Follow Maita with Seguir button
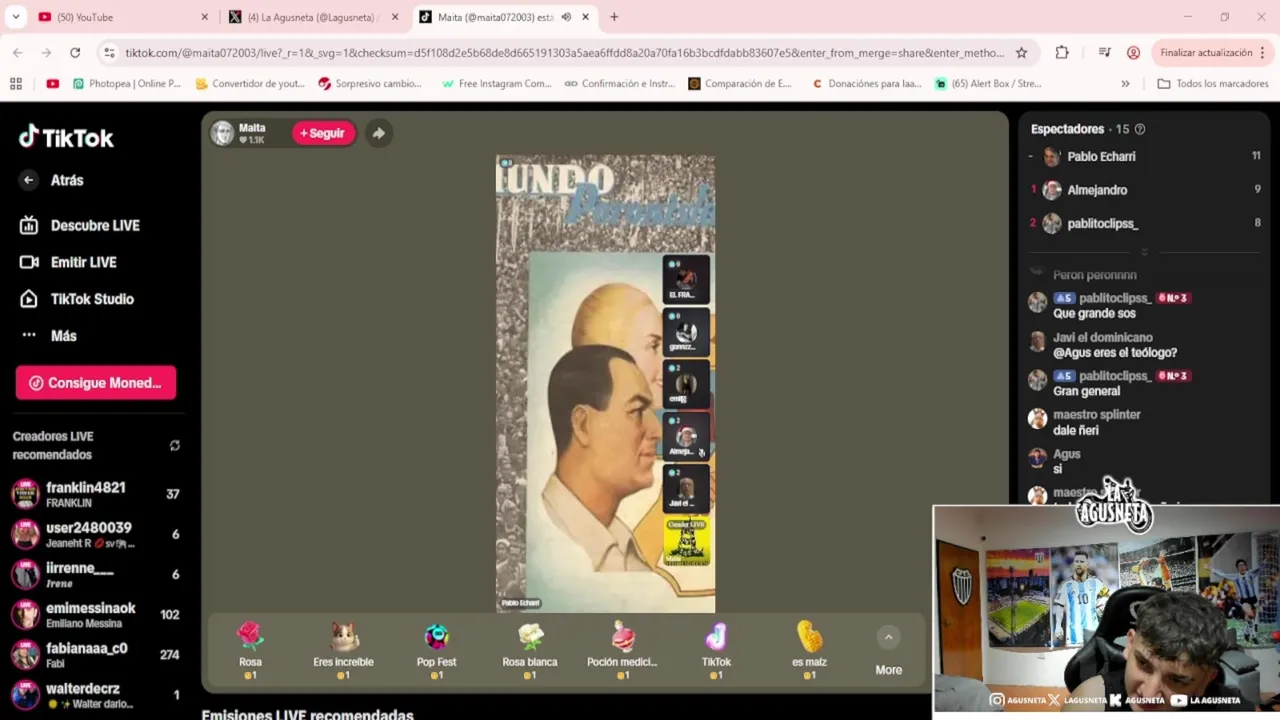This screenshot has width=1280, height=720. tap(323, 133)
